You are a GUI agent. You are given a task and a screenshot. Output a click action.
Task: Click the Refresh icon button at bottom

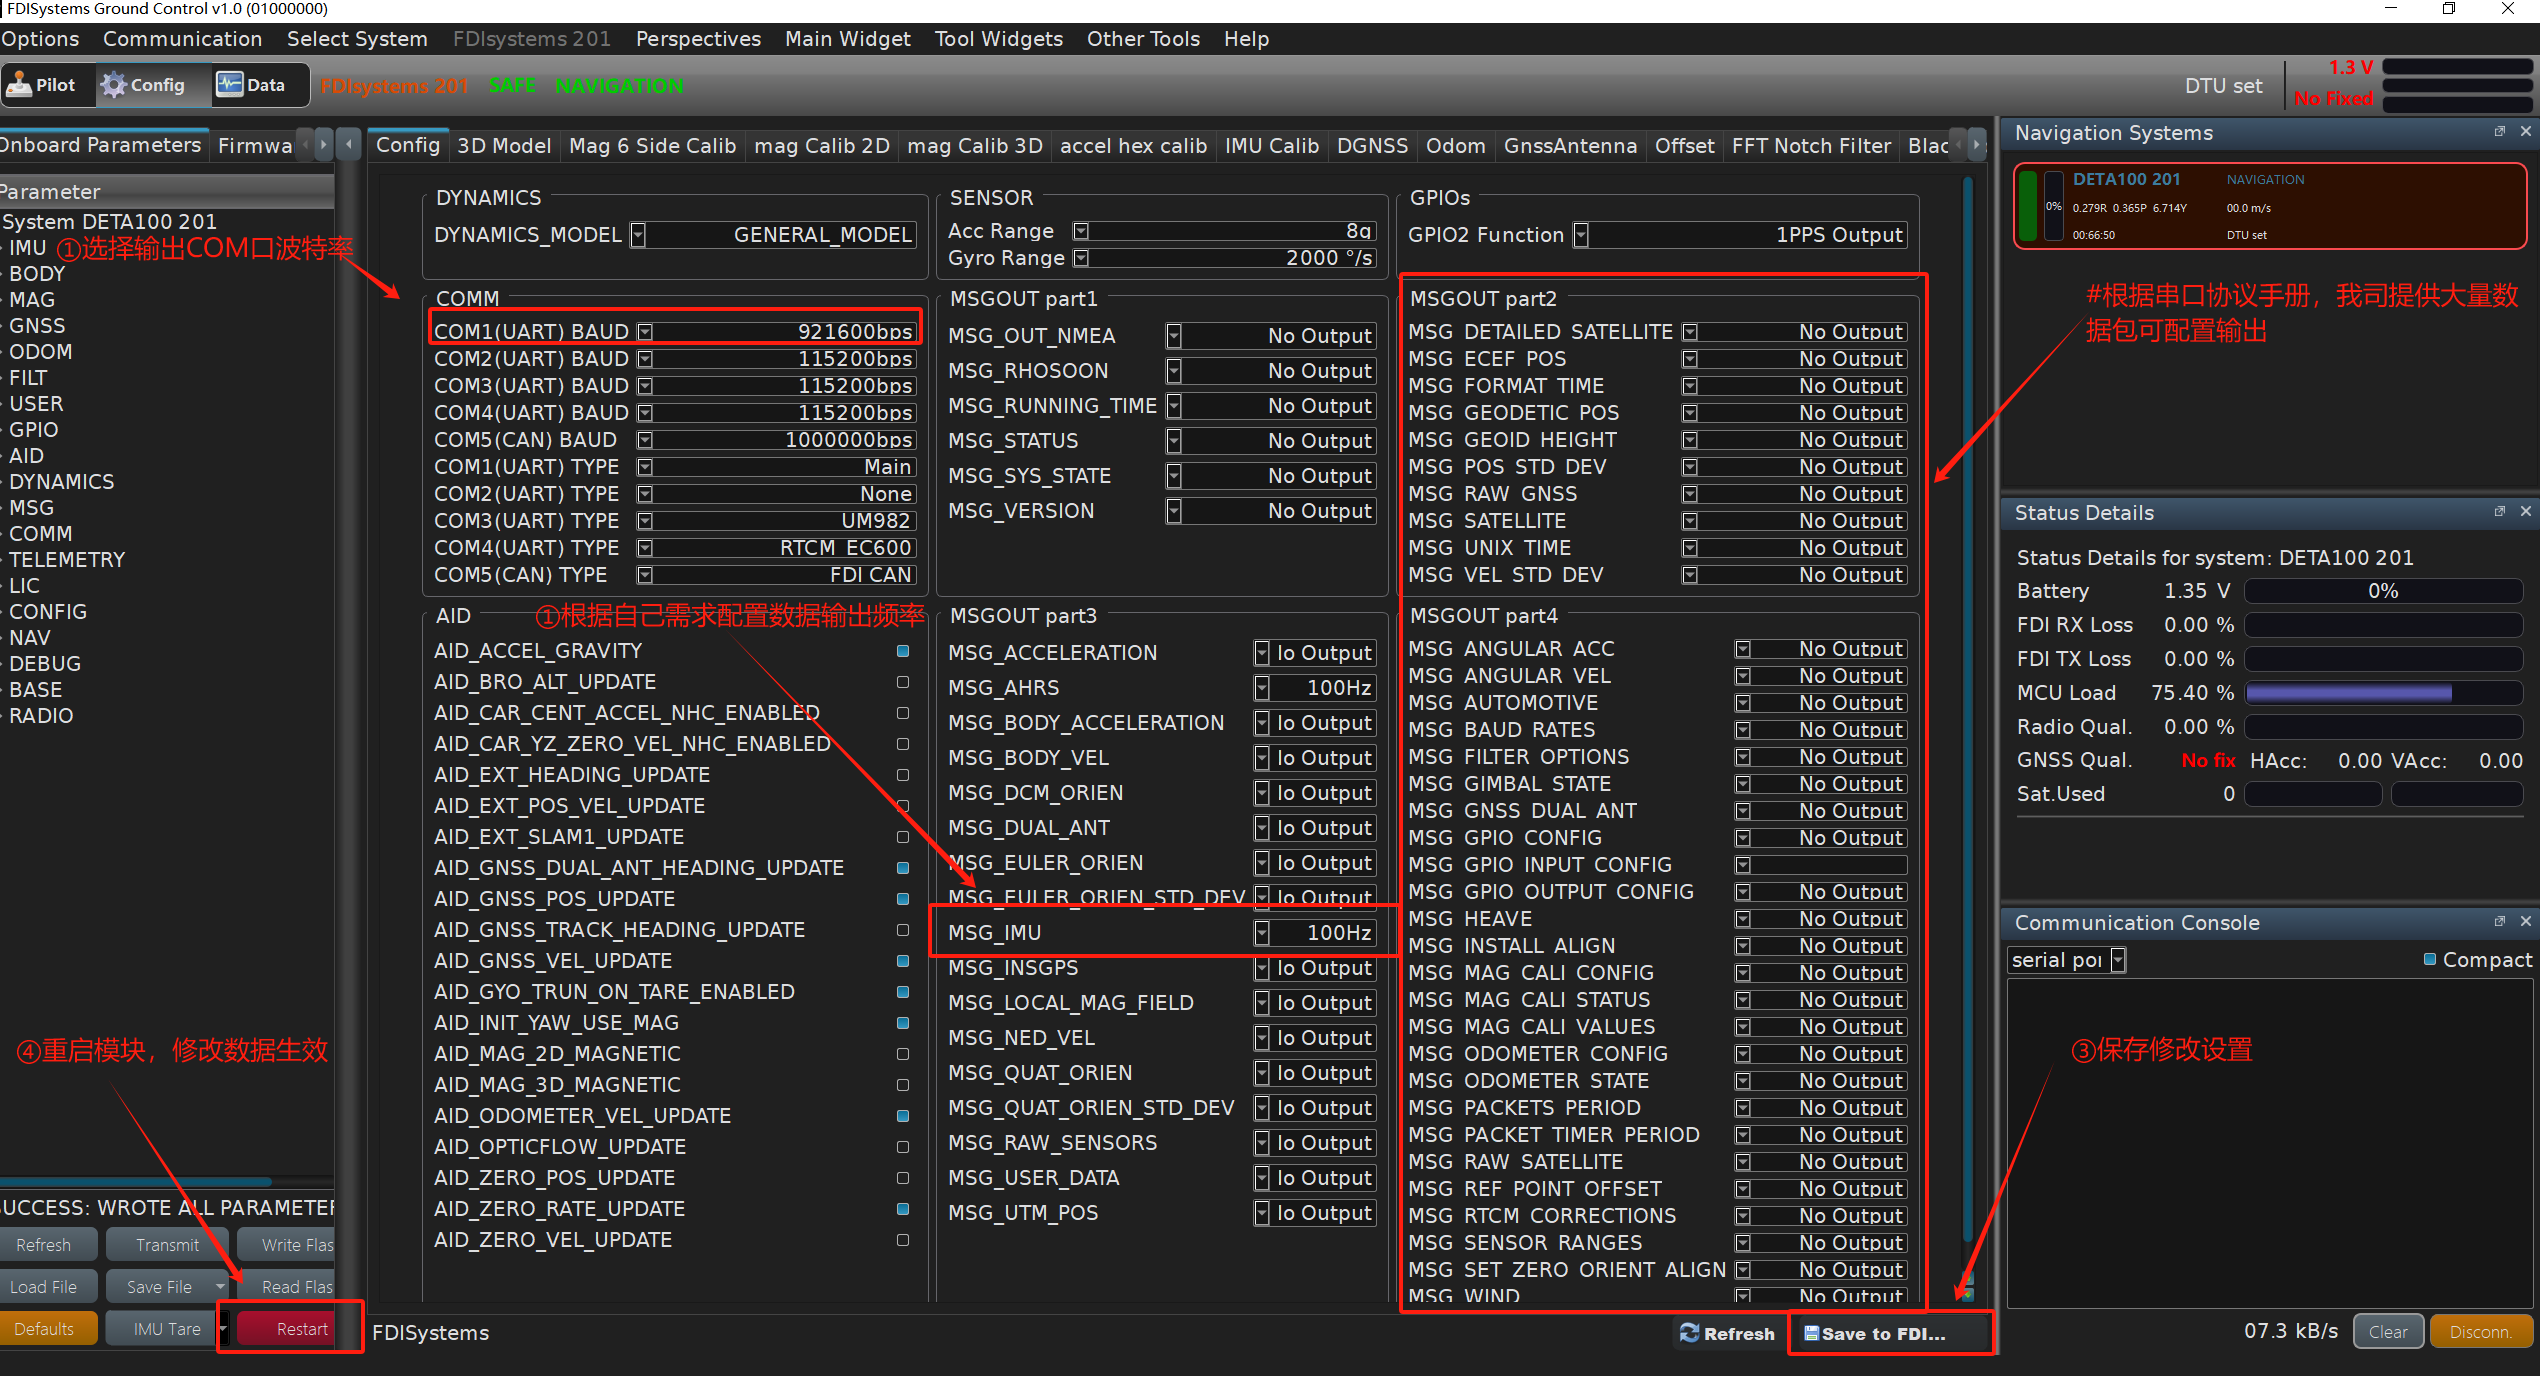[1690, 1333]
